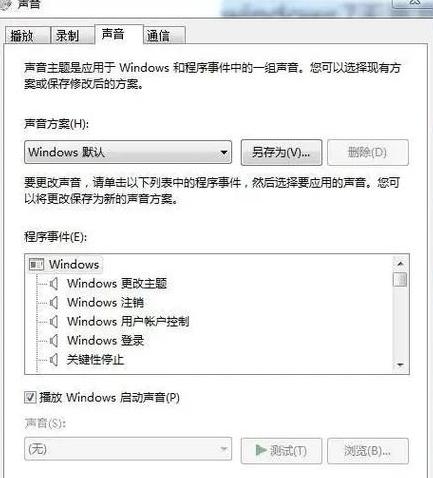Click the event list scroll down arrow
Viewport: 433px width, 478px height.
(x=400, y=365)
